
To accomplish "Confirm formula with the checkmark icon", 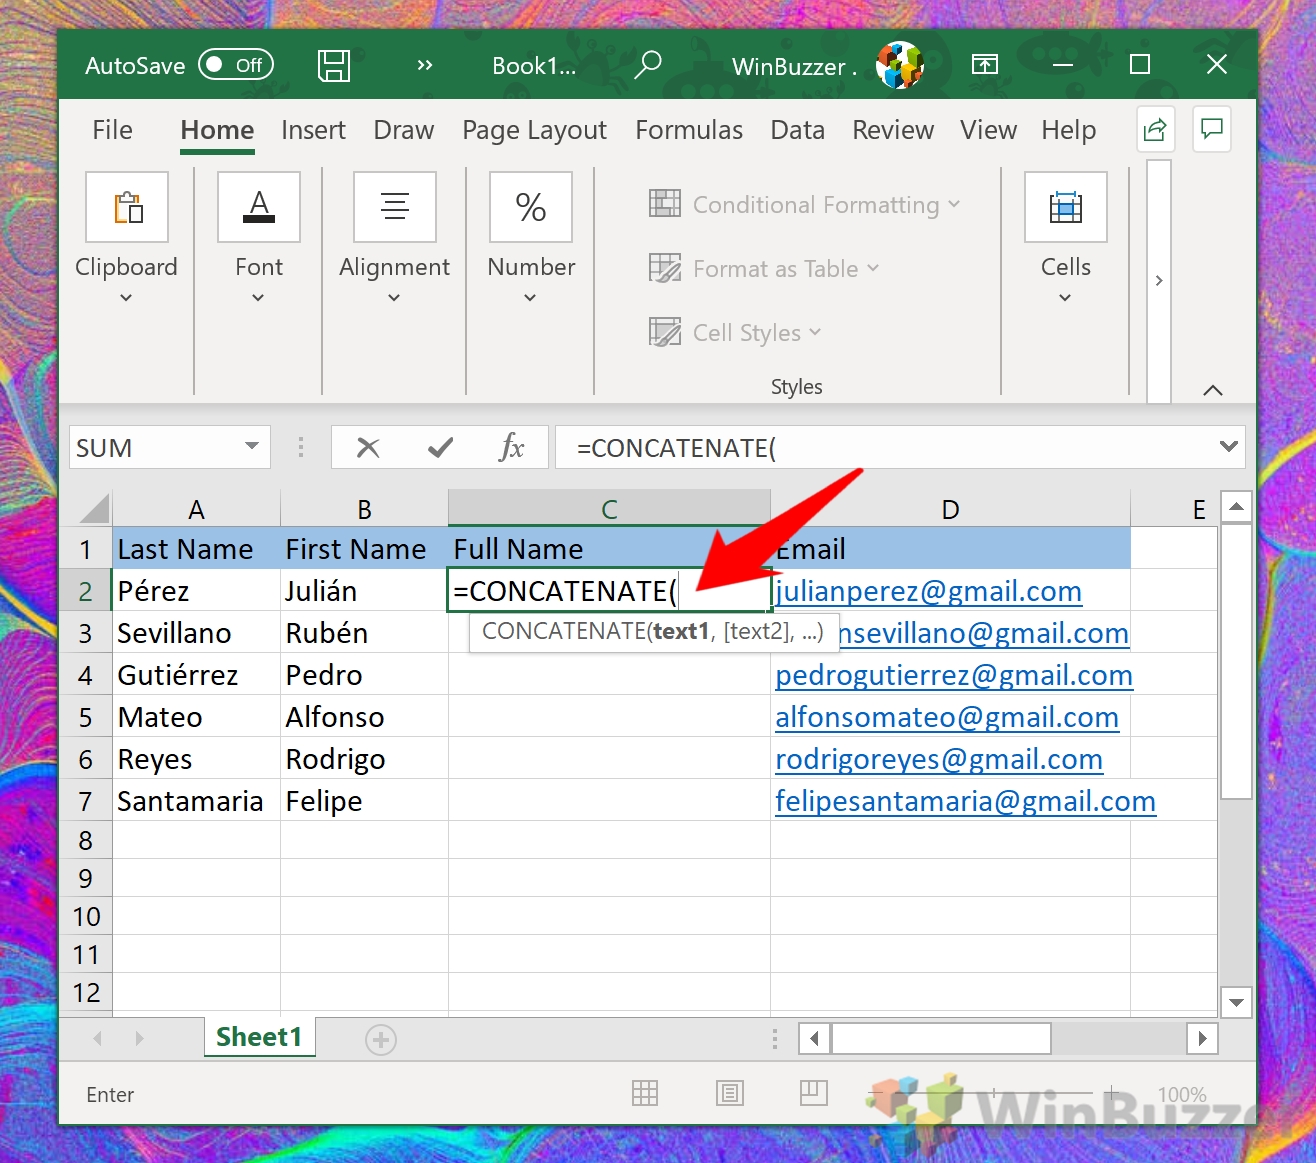I will [440, 448].
